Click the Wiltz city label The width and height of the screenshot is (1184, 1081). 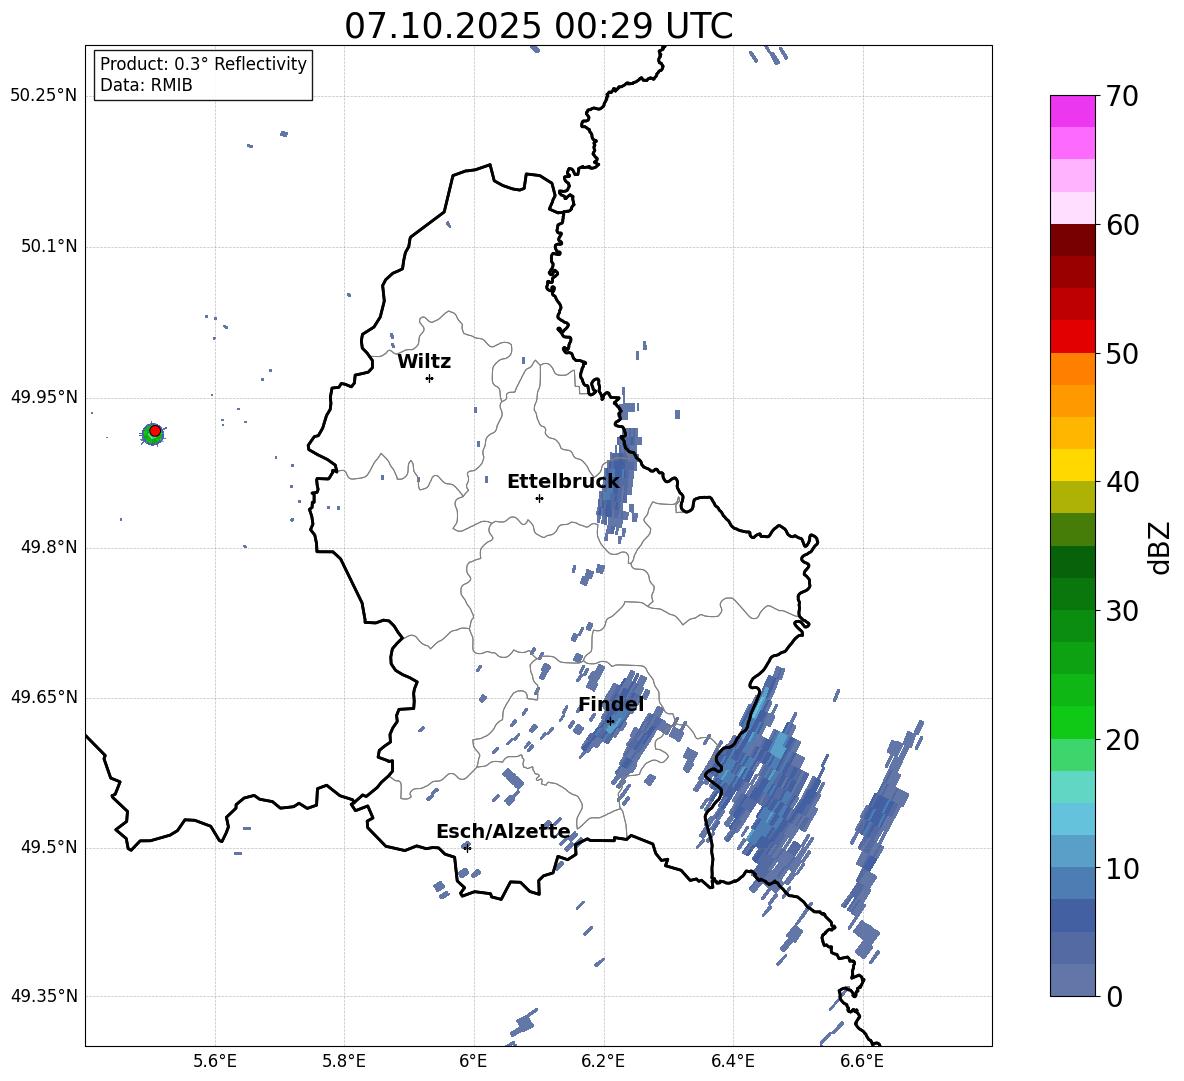tap(424, 362)
